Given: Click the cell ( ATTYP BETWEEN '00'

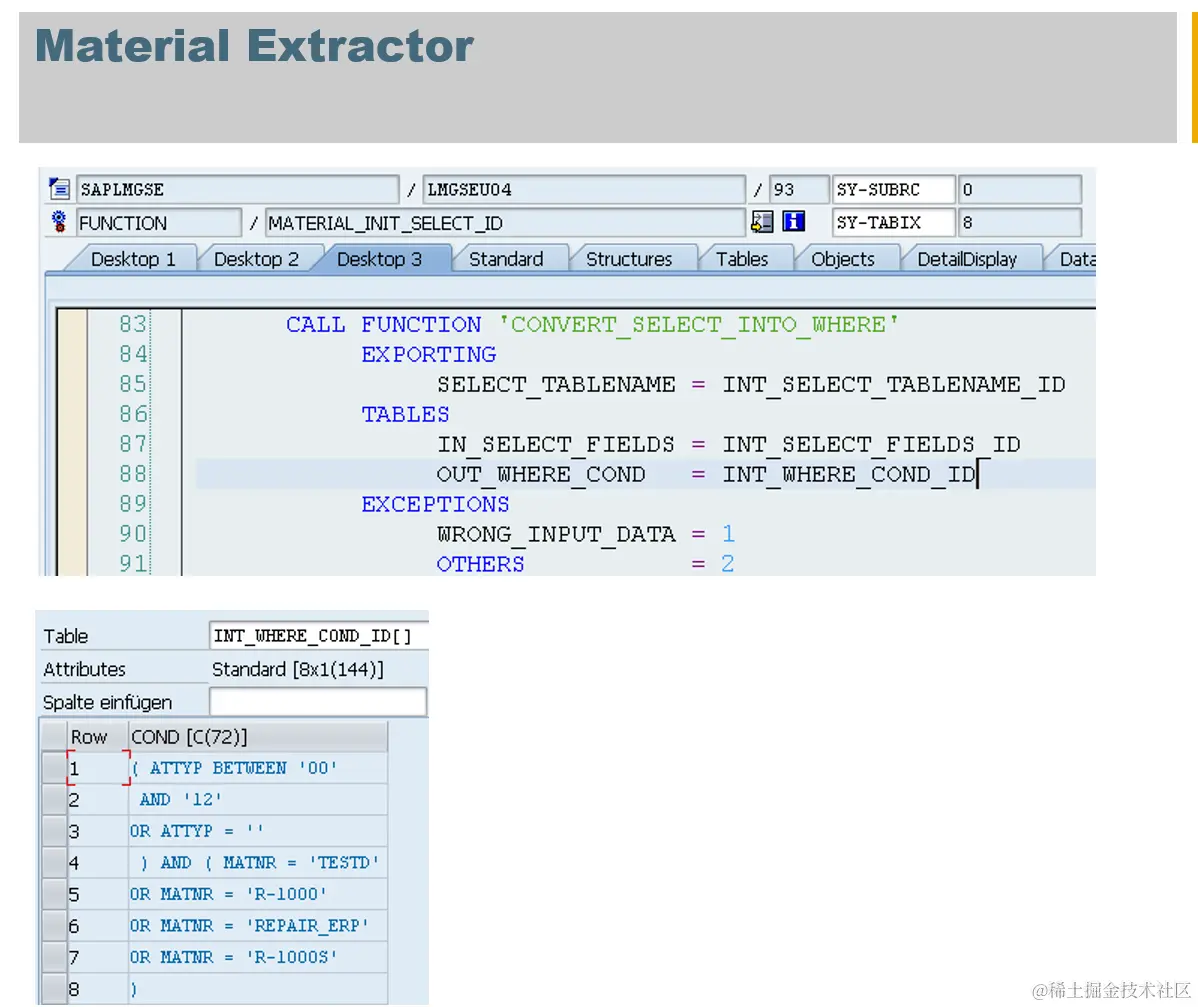Looking at the screenshot, I should (257, 768).
